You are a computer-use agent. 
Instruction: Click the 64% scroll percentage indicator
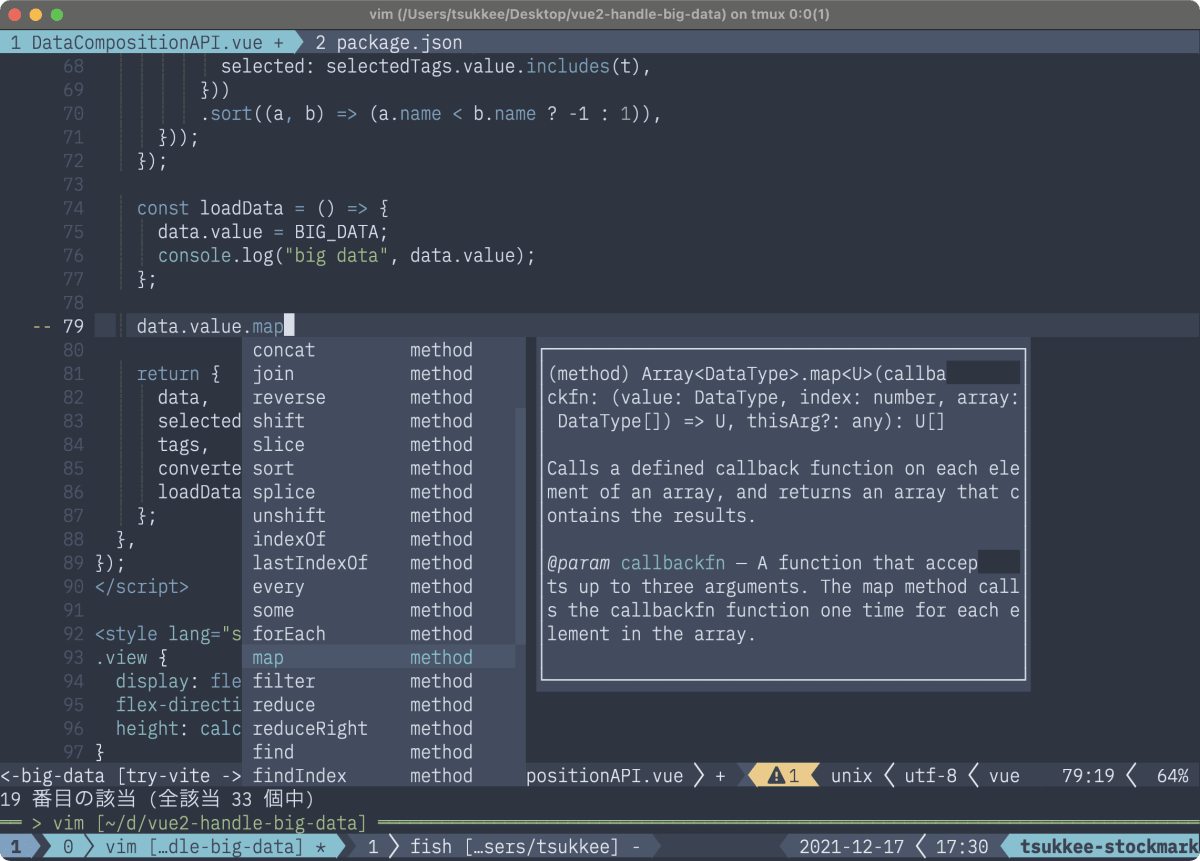click(1172, 776)
